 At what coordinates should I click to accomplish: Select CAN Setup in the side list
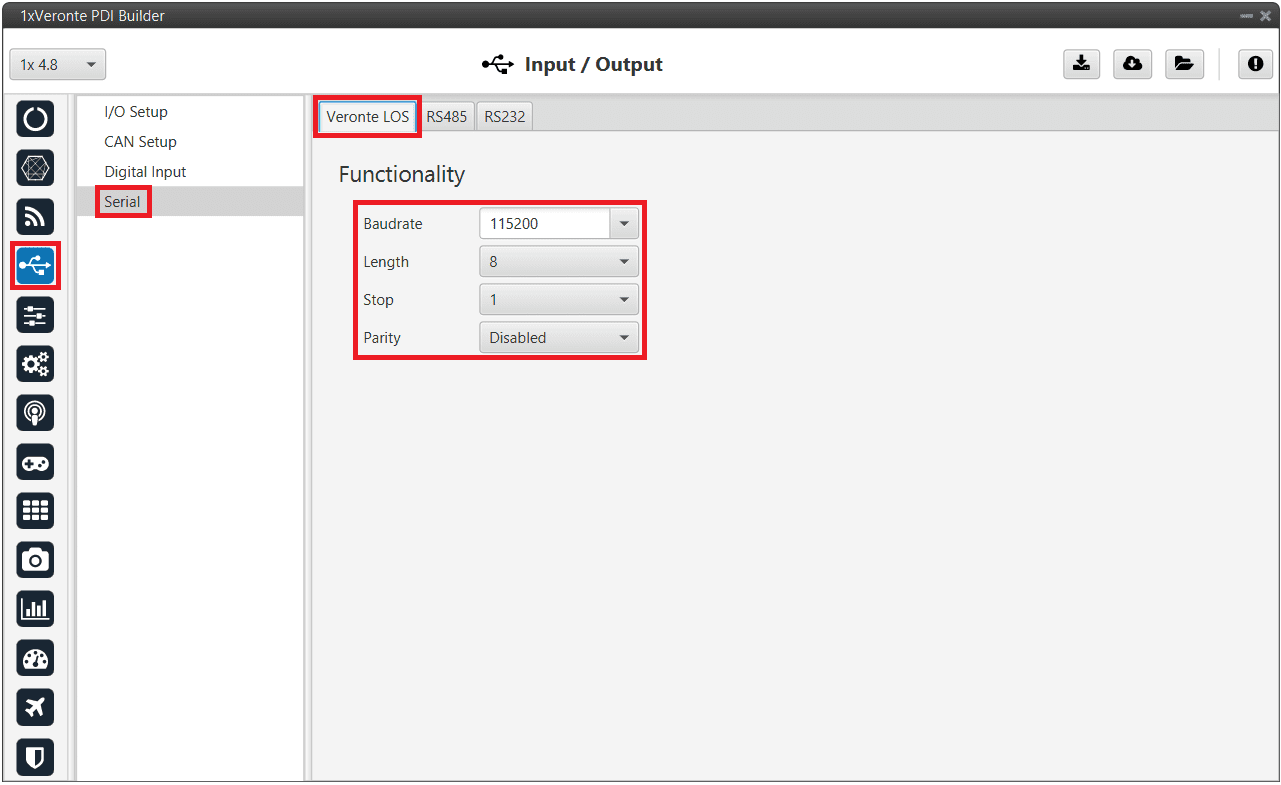(x=140, y=142)
